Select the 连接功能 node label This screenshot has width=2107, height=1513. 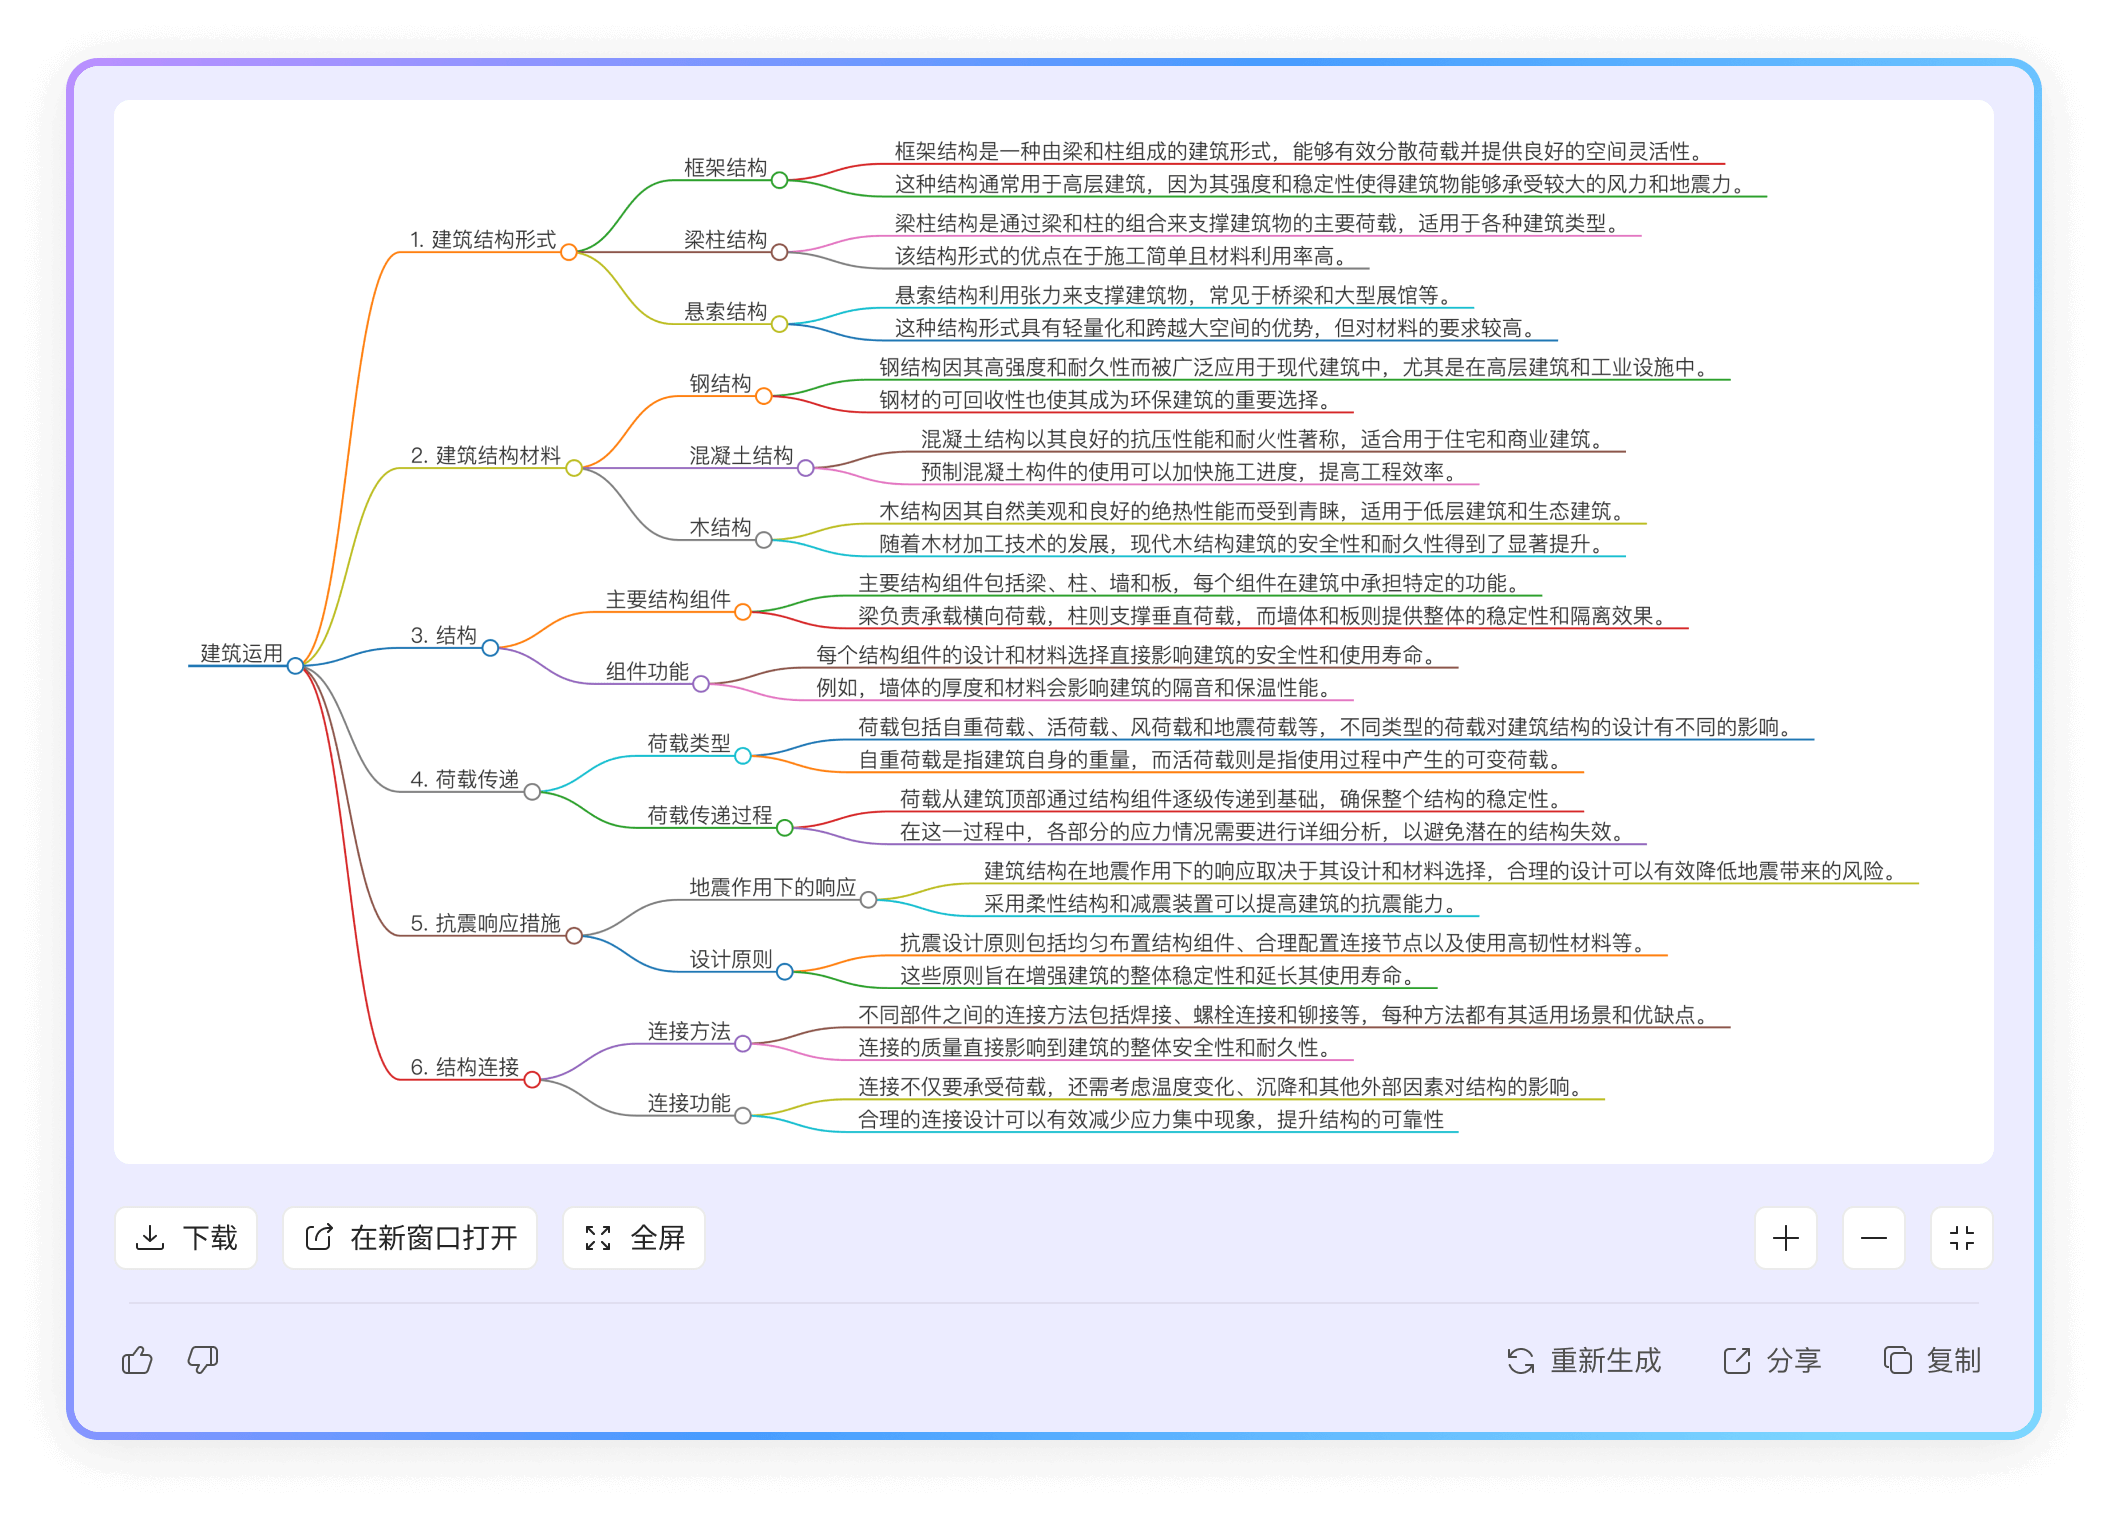689,1103
